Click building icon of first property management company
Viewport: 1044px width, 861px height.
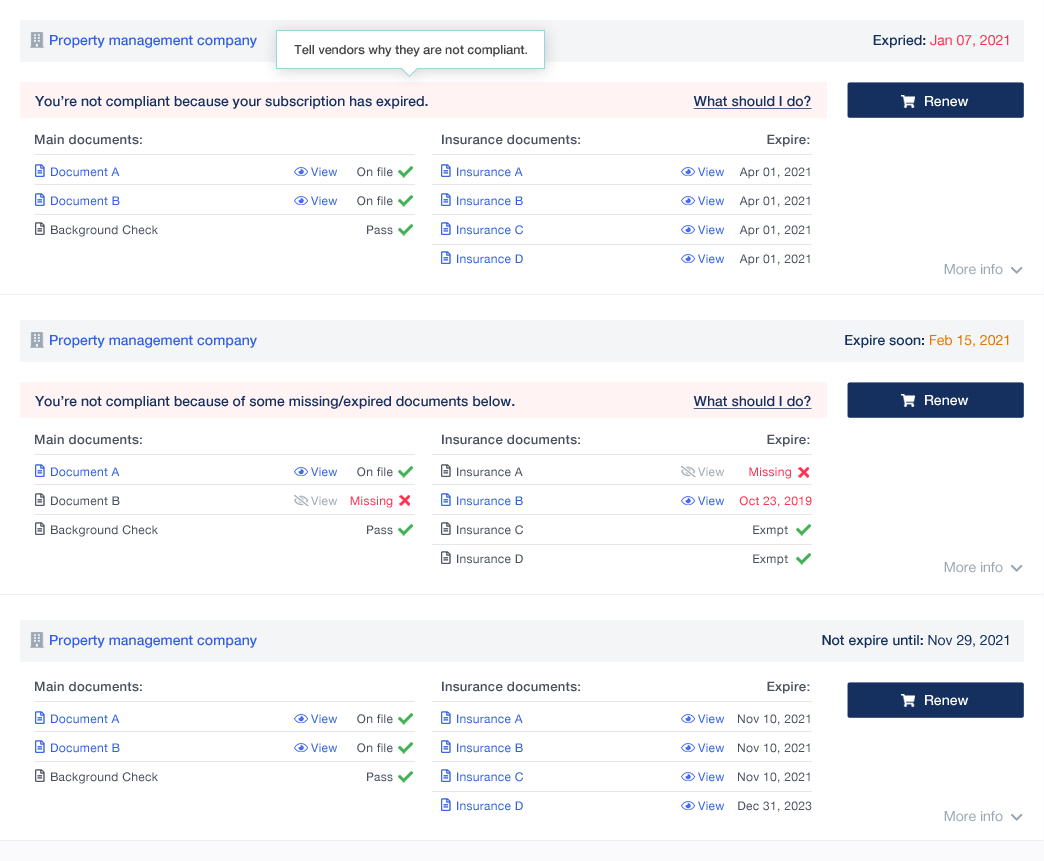[x=37, y=41]
